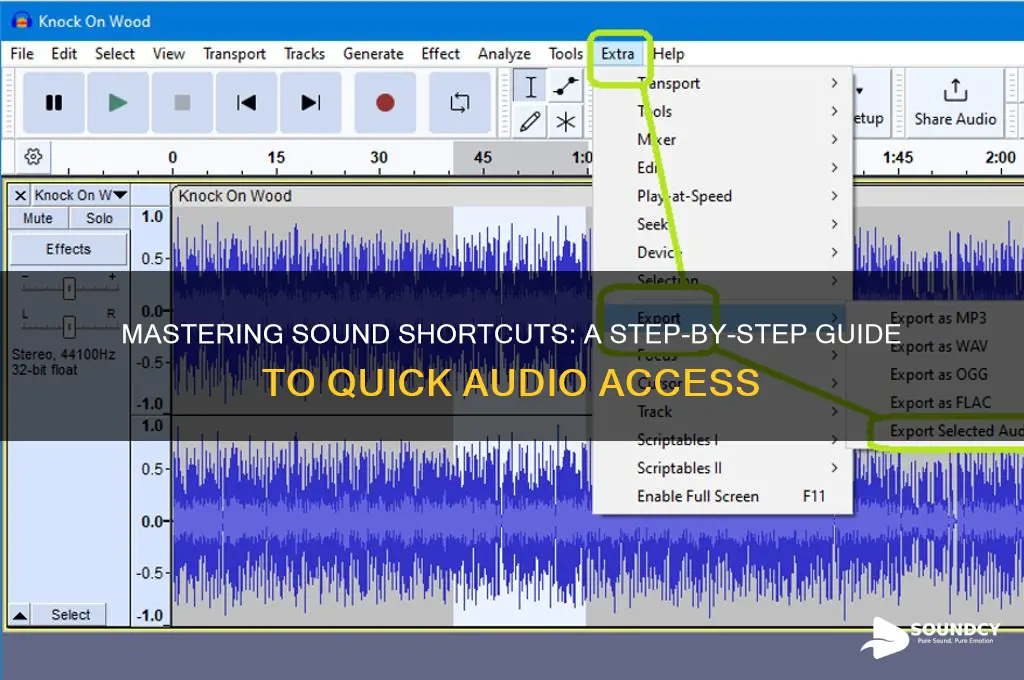Image resolution: width=1024 pixels, height=680 pixels.
Task: Open the Tools menu in the menu bar
Action: coord(566,54)
